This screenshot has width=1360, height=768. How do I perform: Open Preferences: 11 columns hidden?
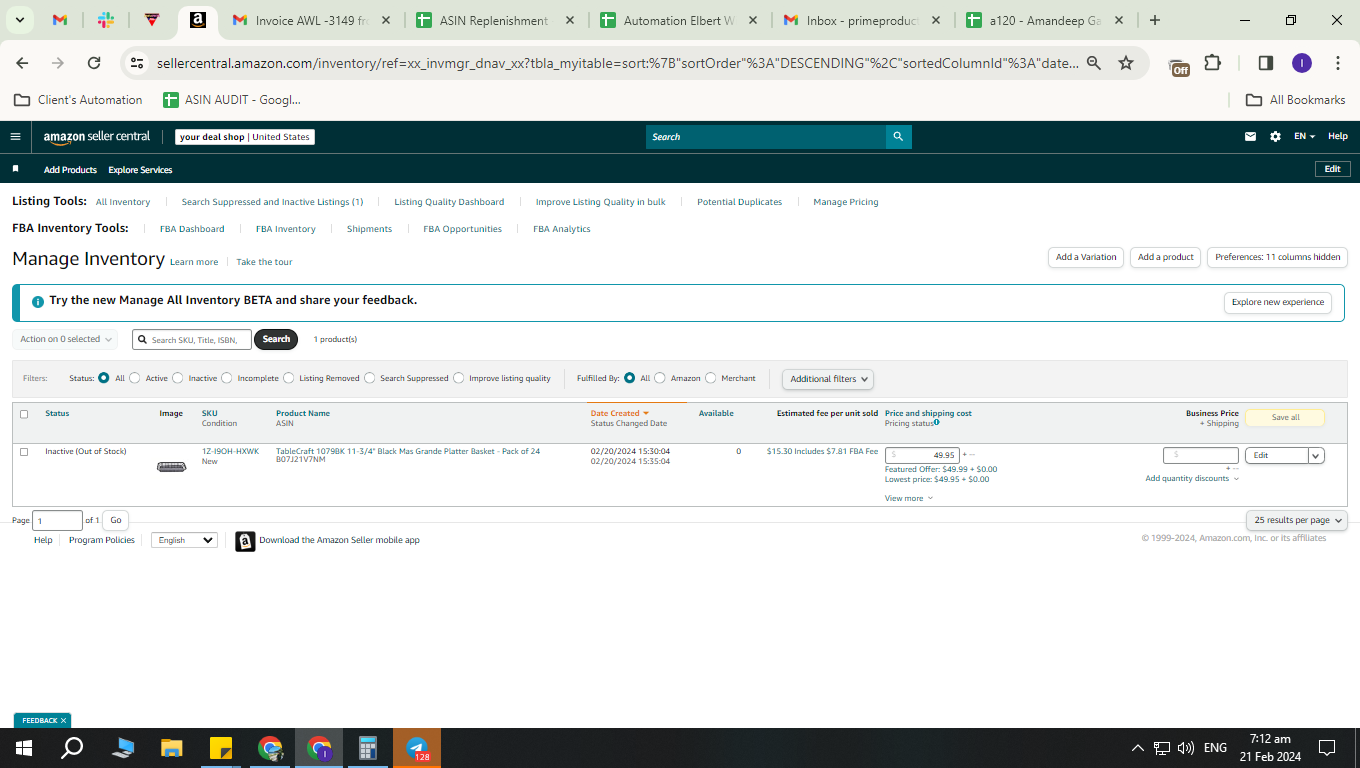pos(1278,257)
